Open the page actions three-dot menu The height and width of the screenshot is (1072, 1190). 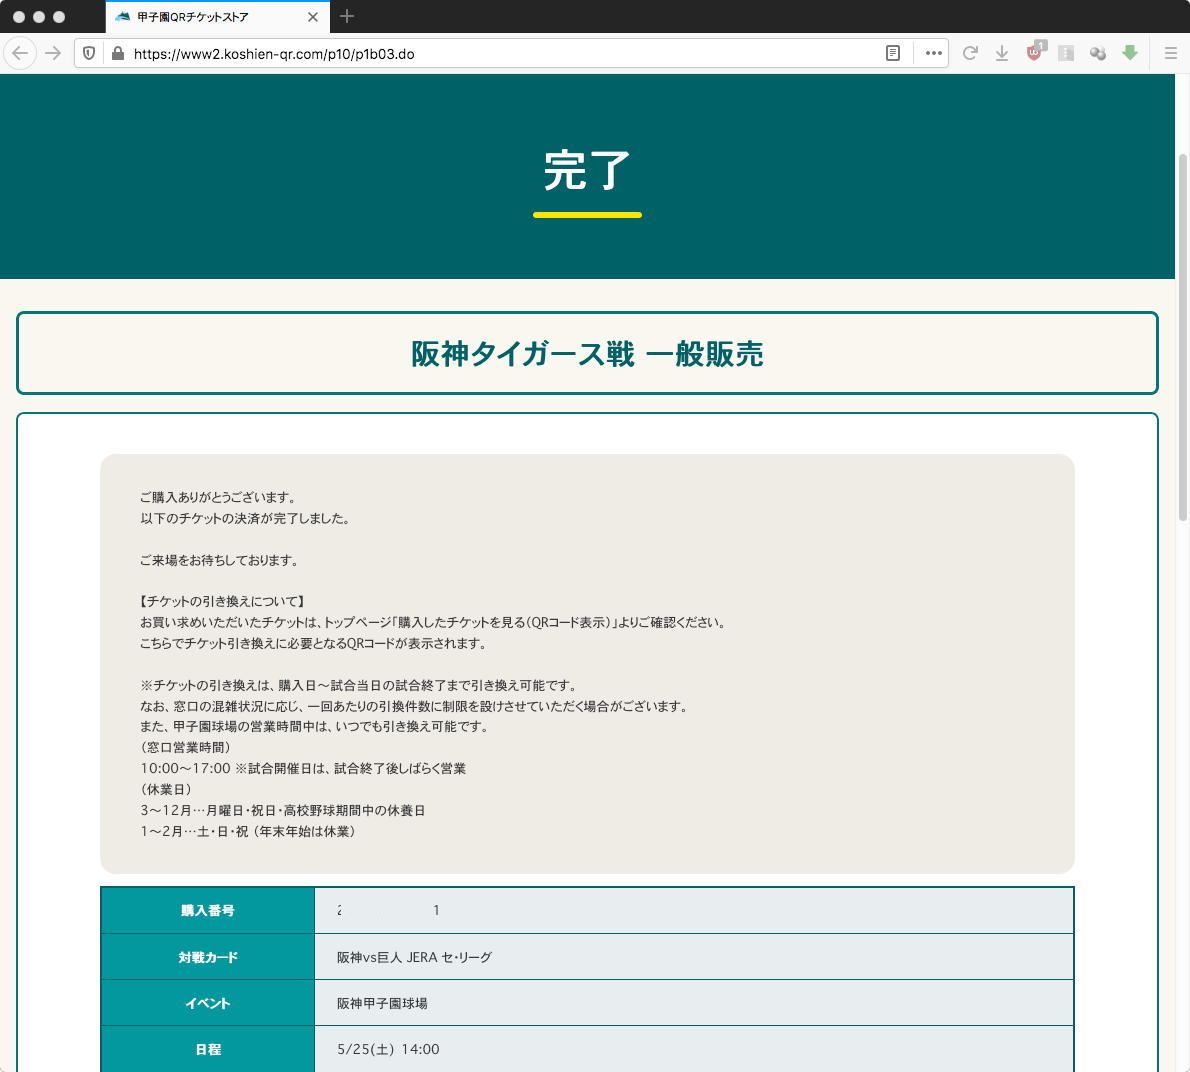(933, 53)
